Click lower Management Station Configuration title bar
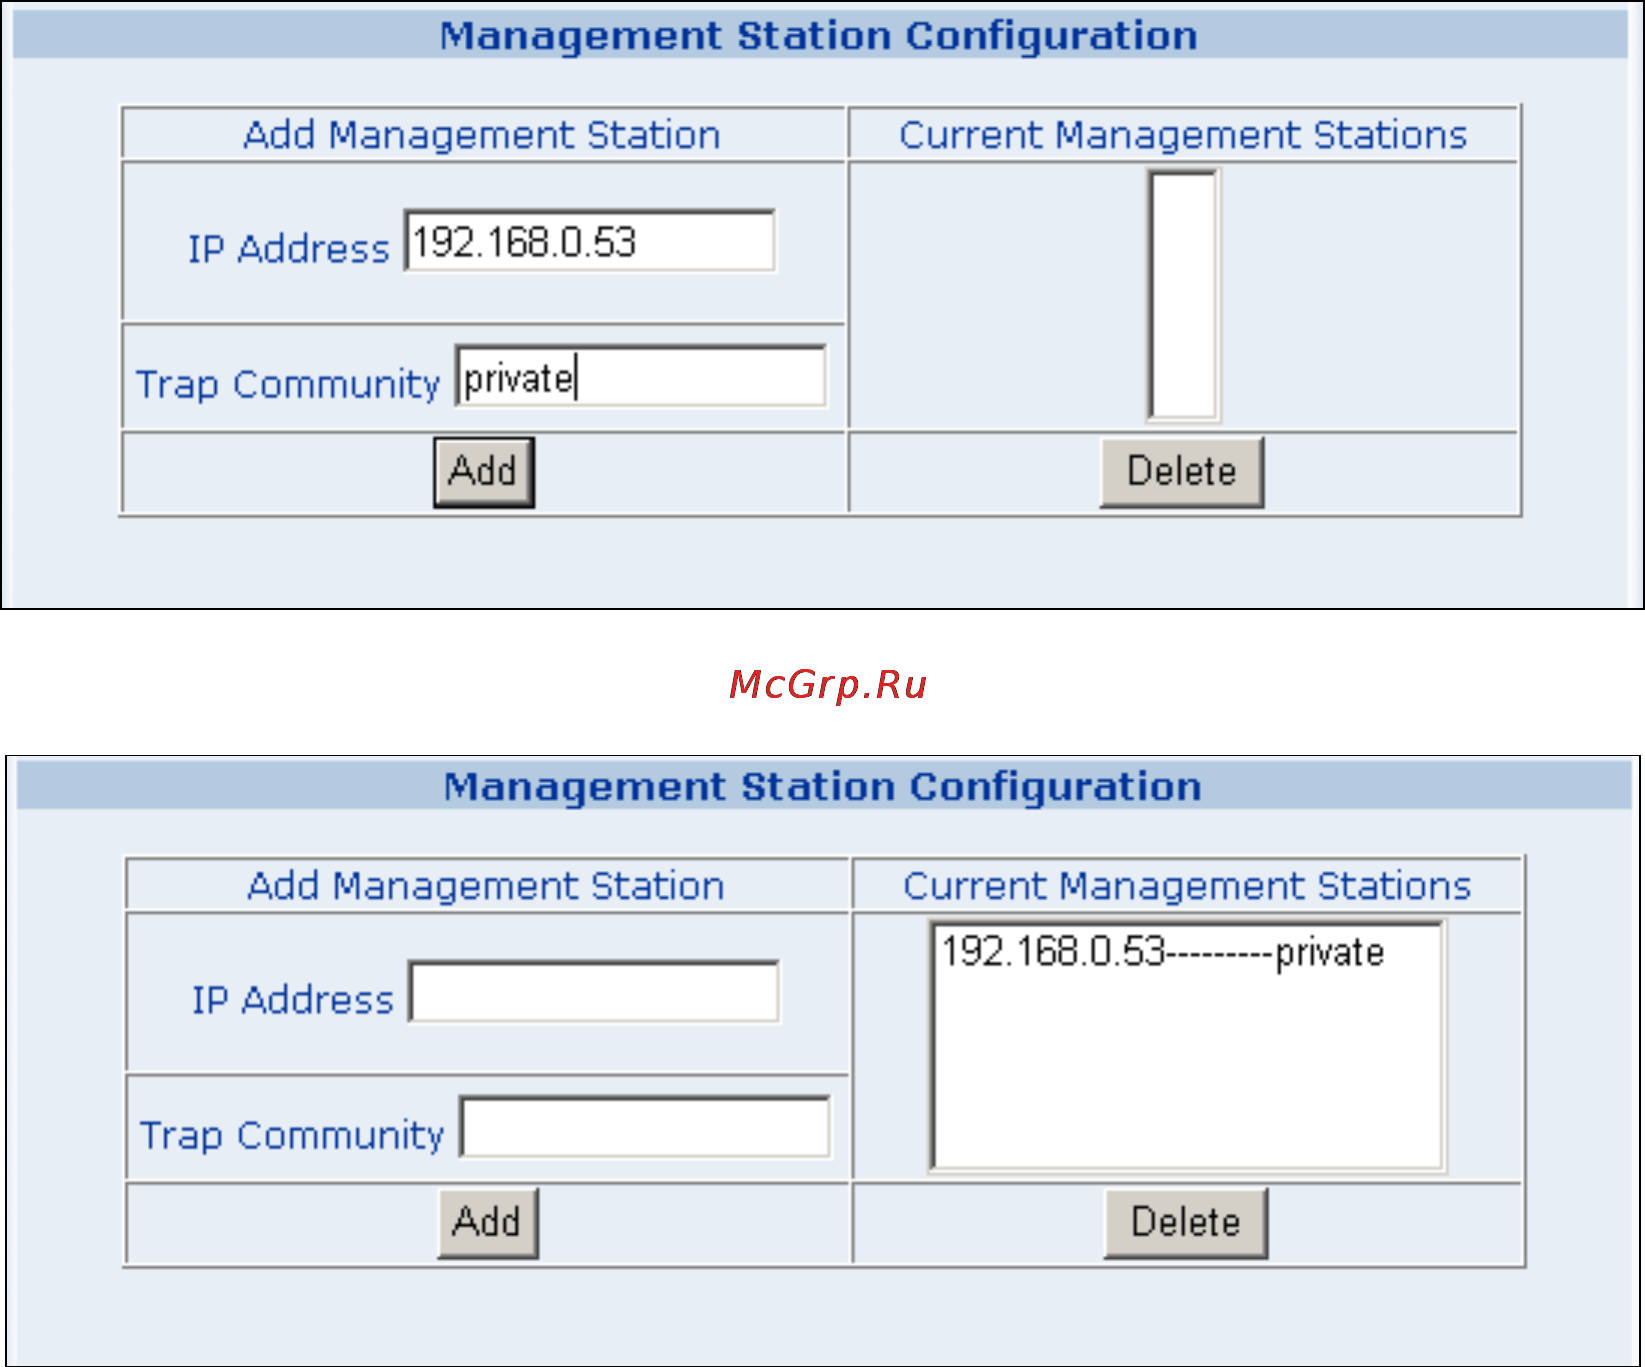 824,786
